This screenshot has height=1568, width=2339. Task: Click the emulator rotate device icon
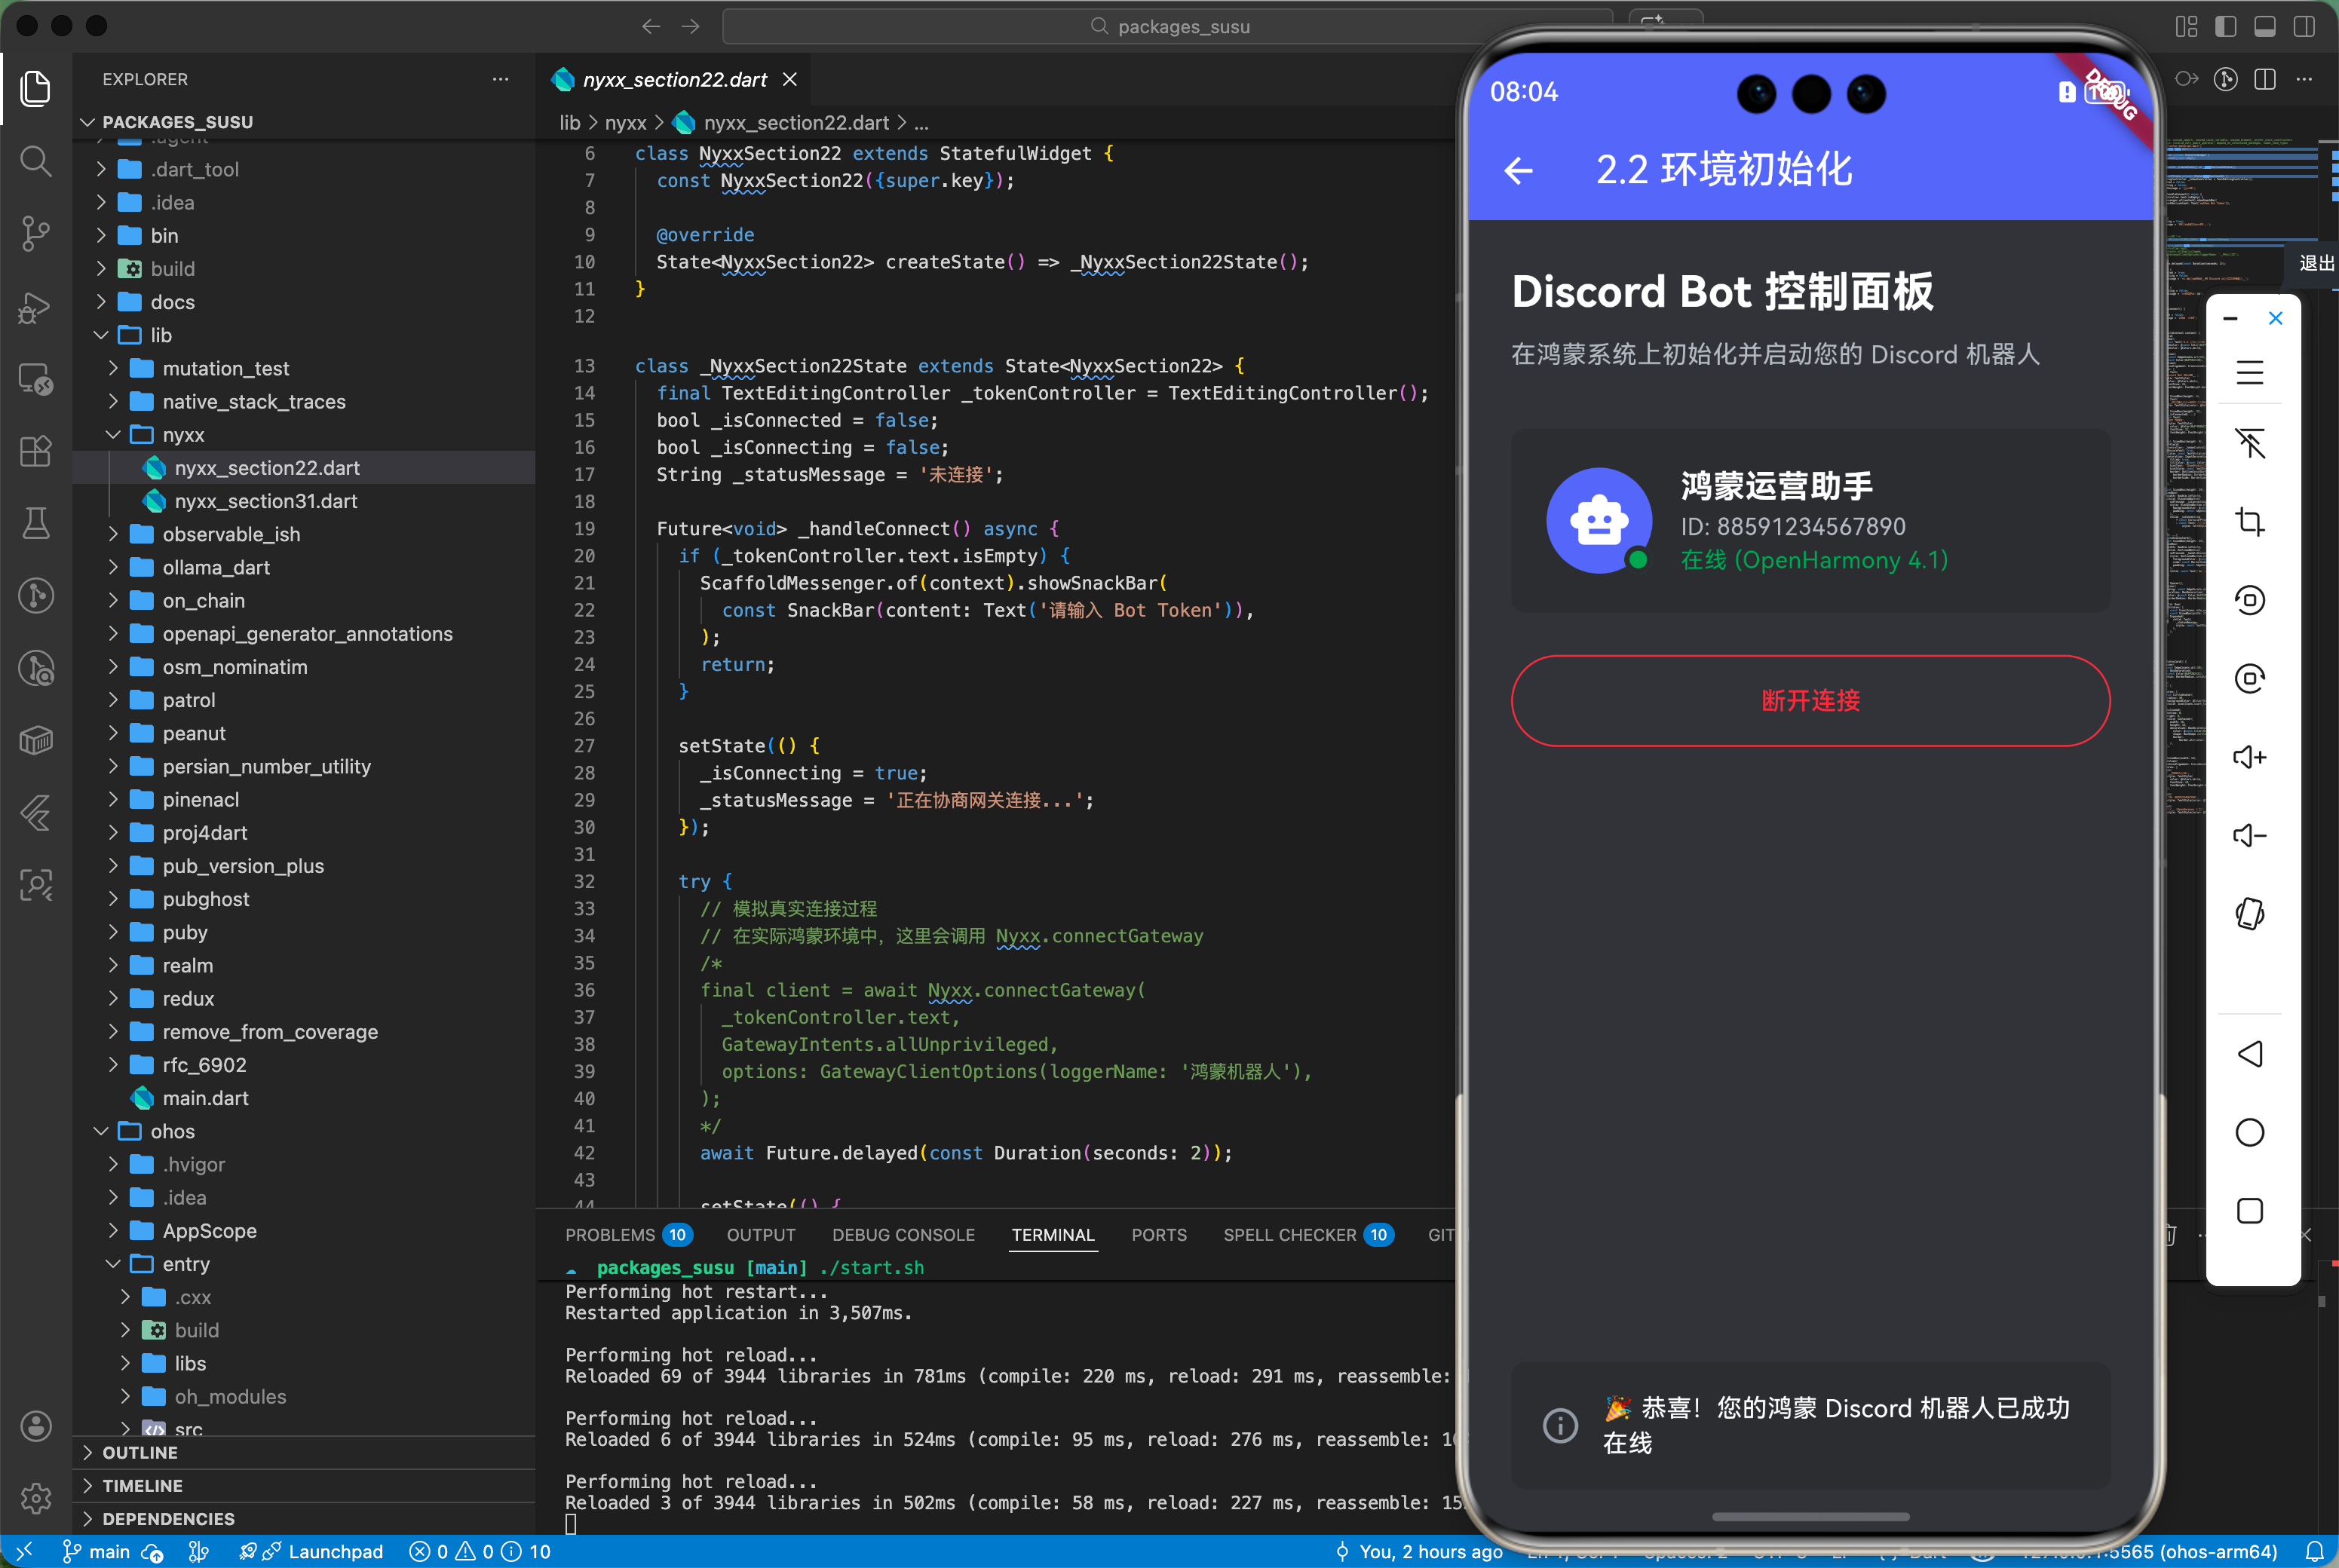tap(2249, 913)
